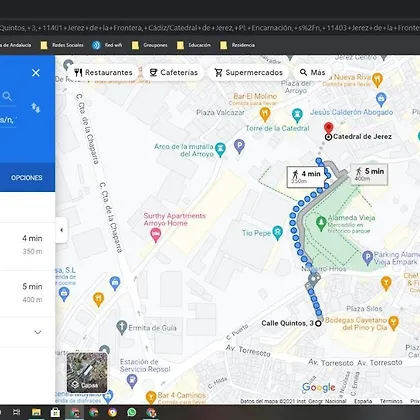The width and height of the screenshot is (420, 420).
Task: Open the Residencia bookmarks folder
Action: [x=238, y=45]
